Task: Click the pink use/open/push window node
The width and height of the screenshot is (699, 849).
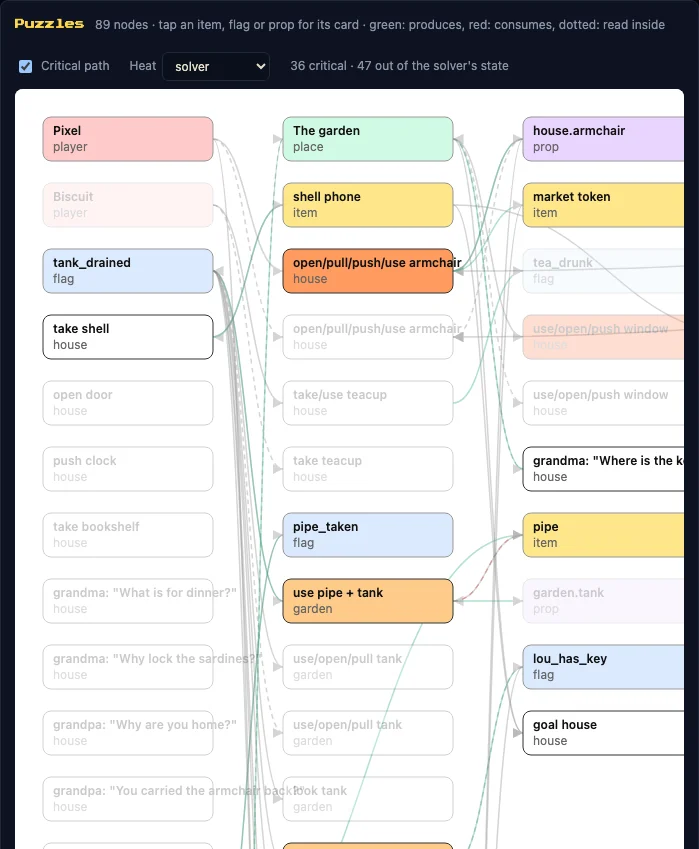Action: tap(603, 337)
